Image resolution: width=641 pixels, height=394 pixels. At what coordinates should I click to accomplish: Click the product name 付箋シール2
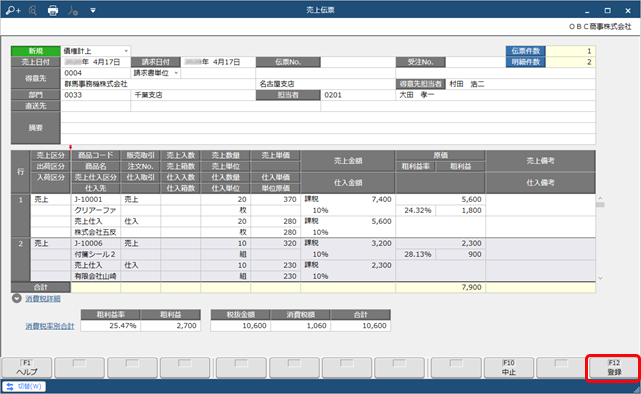coord(96,254)
